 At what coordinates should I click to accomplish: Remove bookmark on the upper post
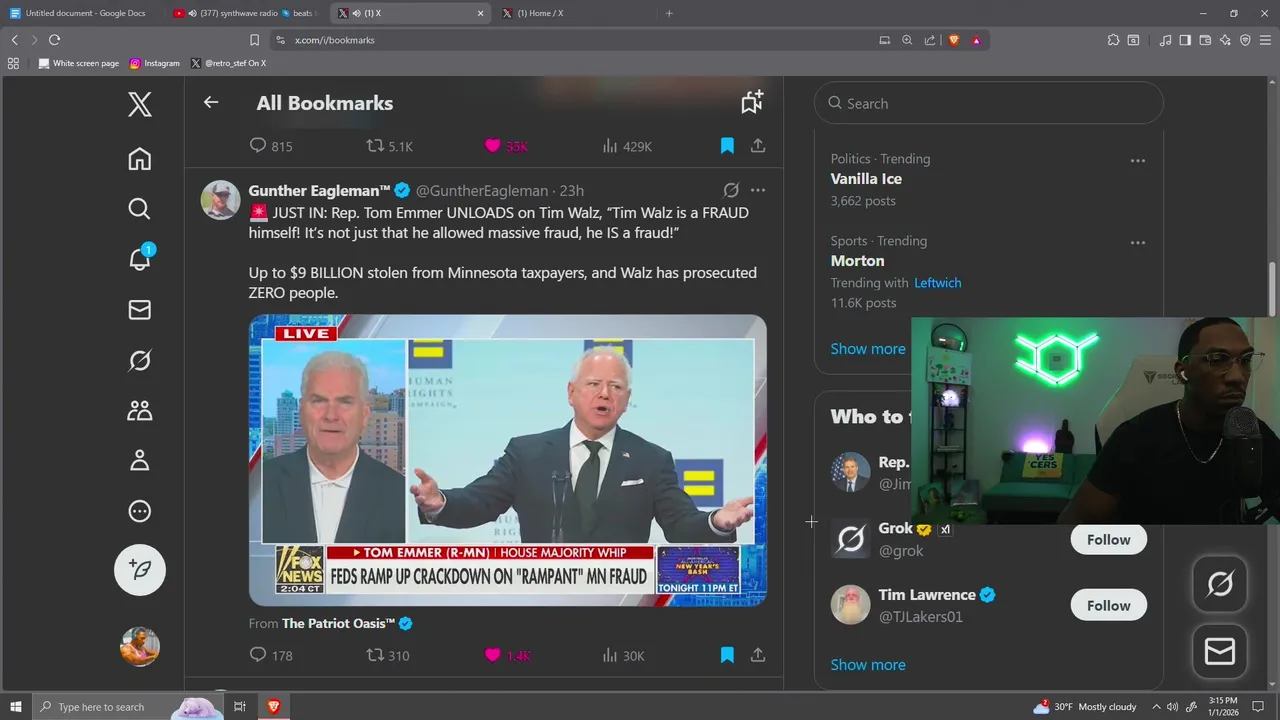coord(727,146)
